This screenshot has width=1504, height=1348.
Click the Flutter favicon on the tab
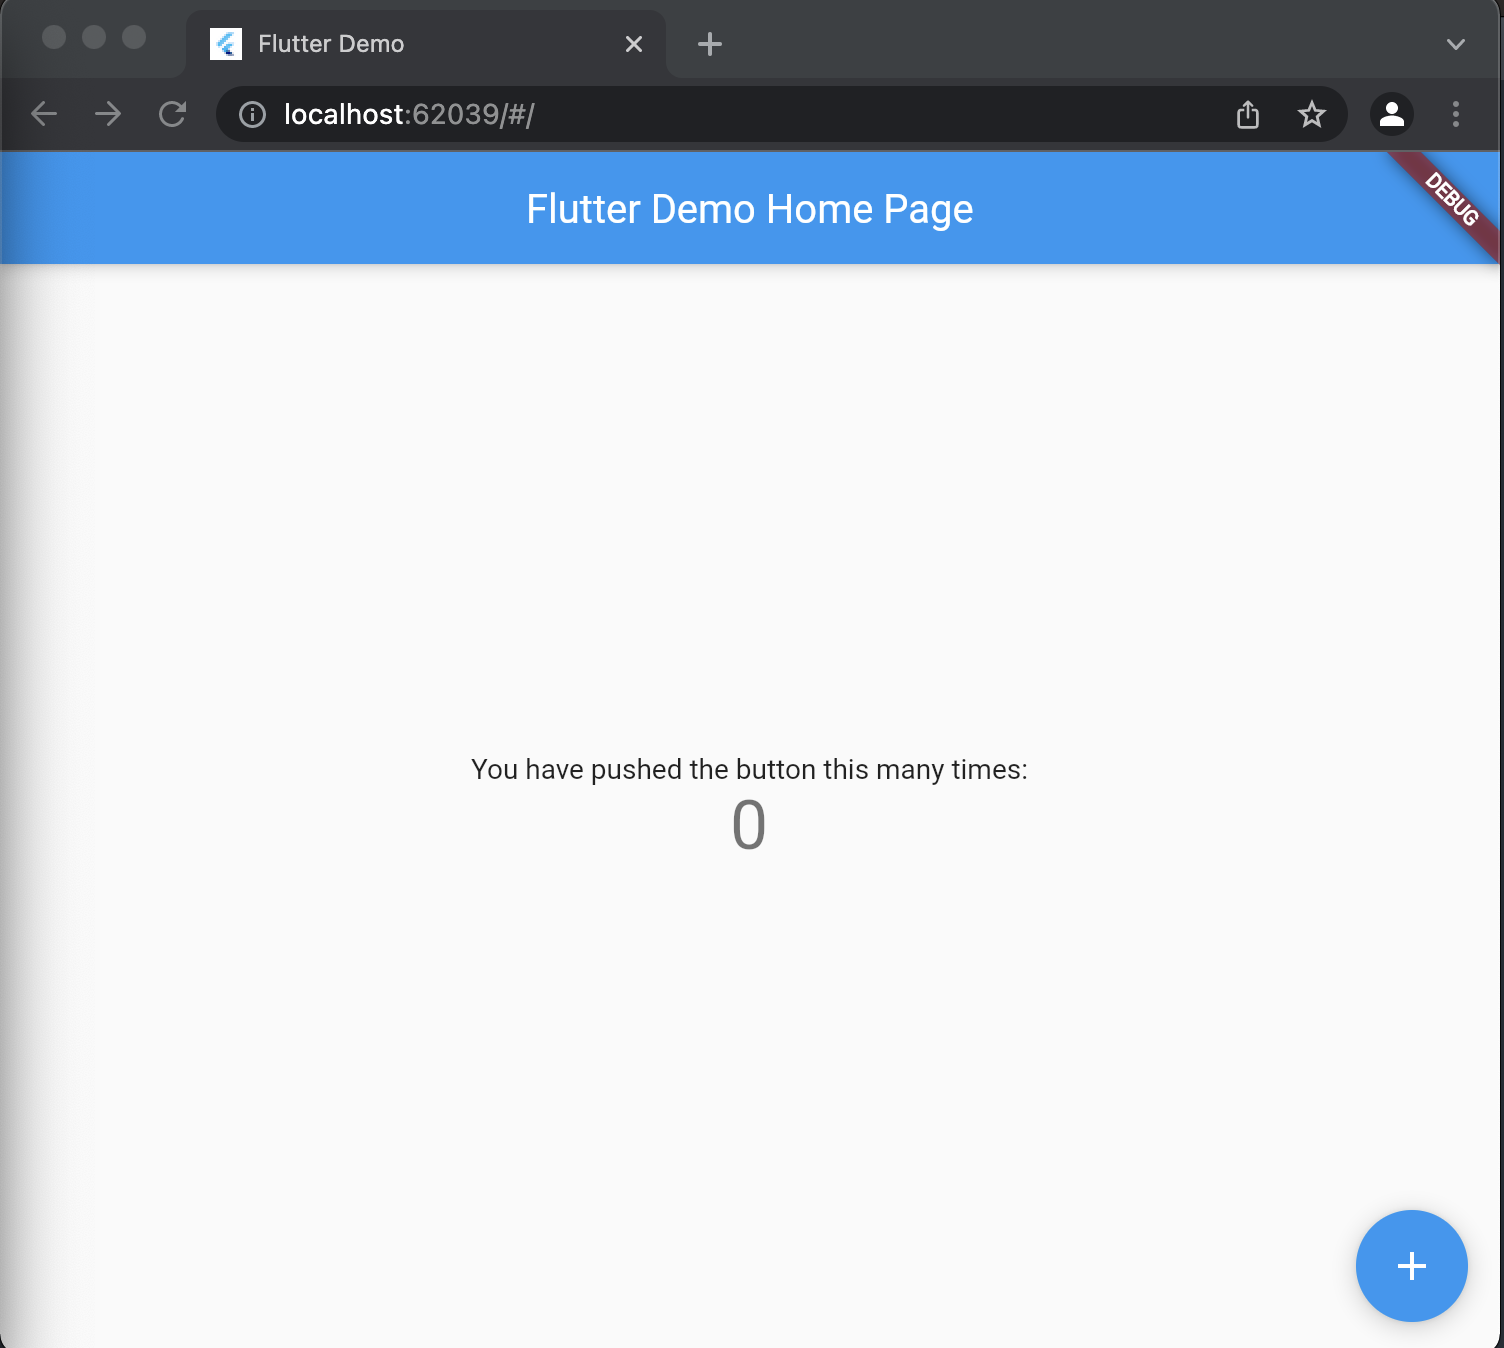(x=227, y=43)
